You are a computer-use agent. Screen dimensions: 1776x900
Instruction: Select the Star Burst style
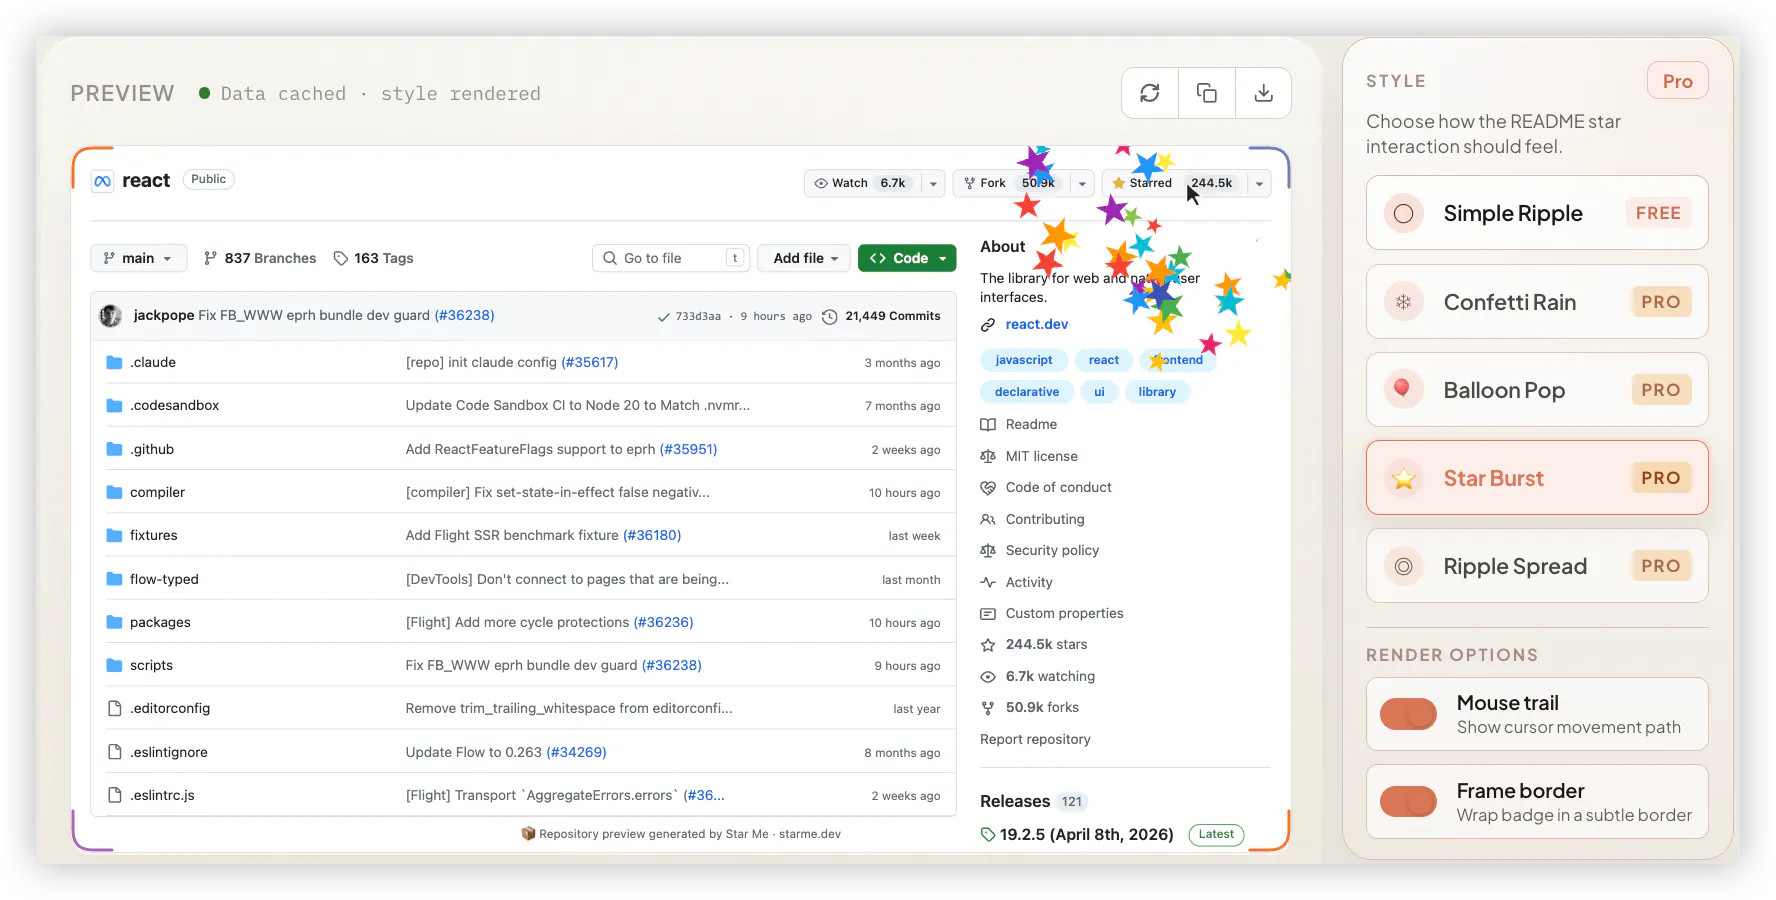(1537, 478)
